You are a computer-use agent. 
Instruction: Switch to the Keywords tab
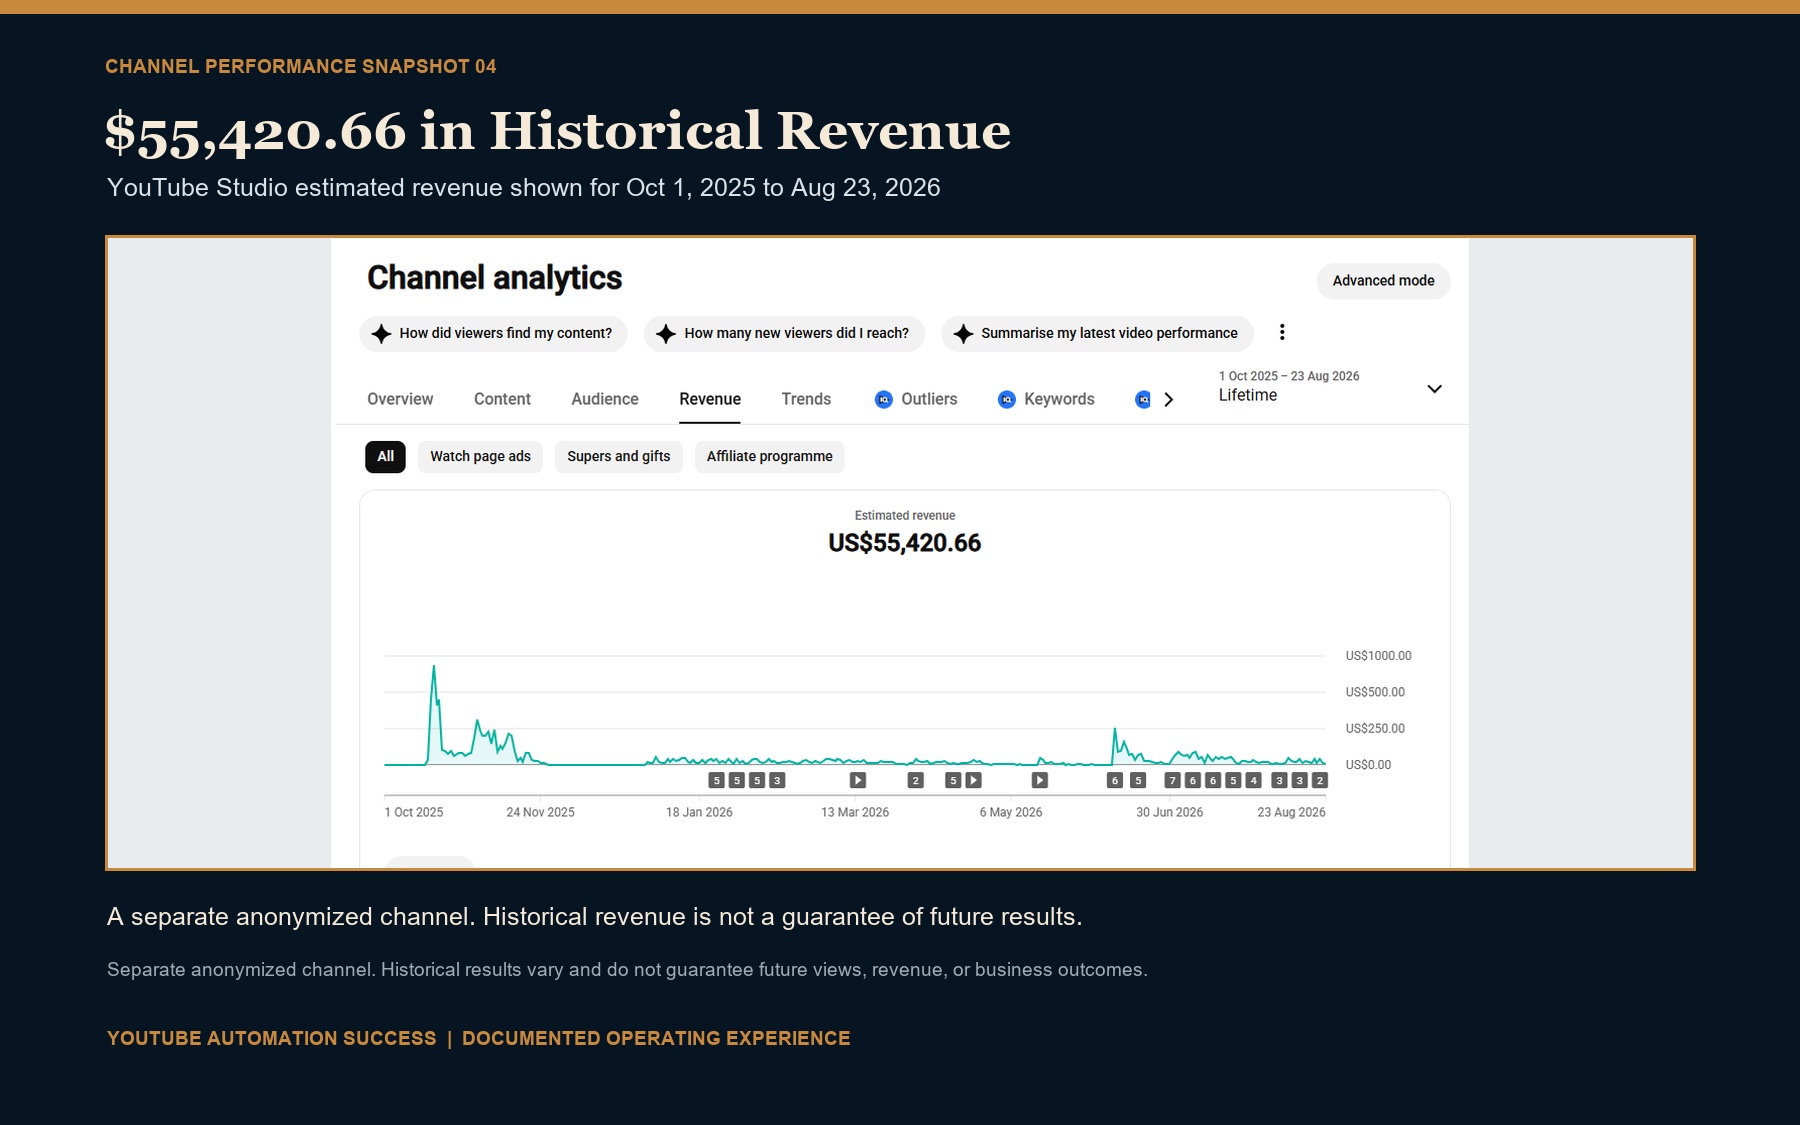(1046, 399)
